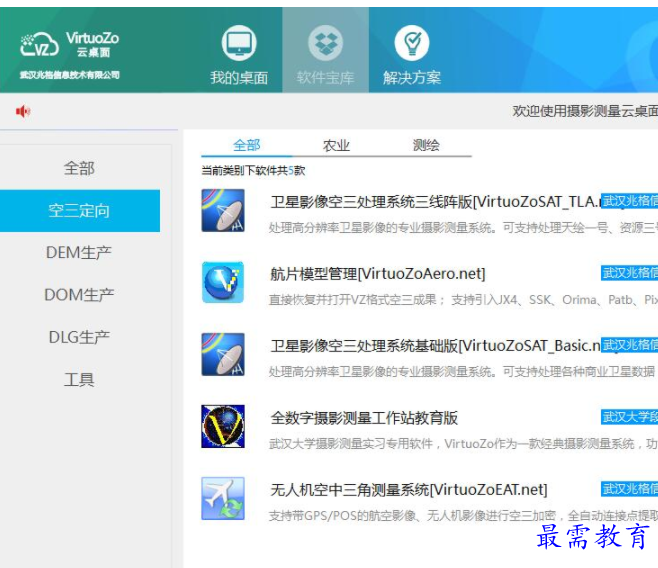Click the 当前类别下软件共5款 count text

pyautogui.click(x=253, y=171)
